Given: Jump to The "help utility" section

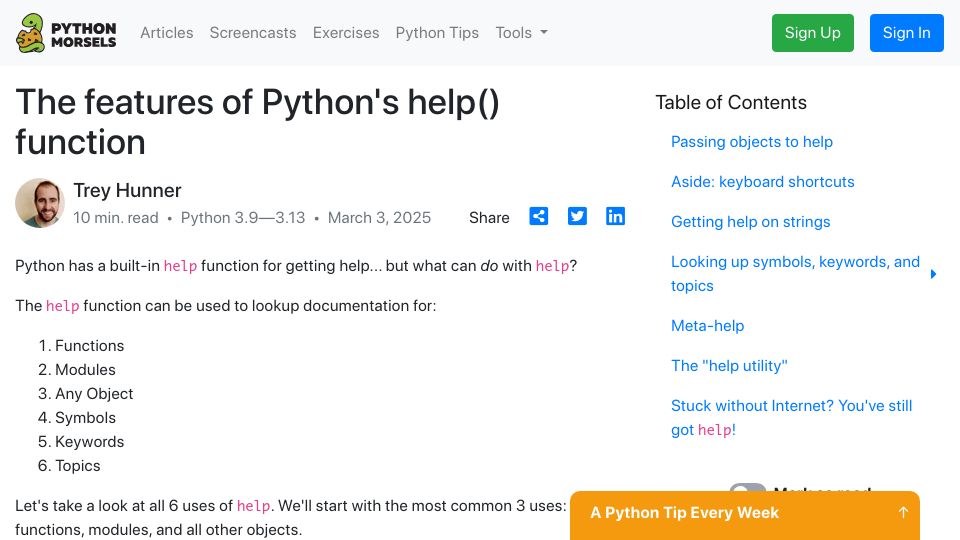Looking at the screenshot, I should (x=729, y=366).
